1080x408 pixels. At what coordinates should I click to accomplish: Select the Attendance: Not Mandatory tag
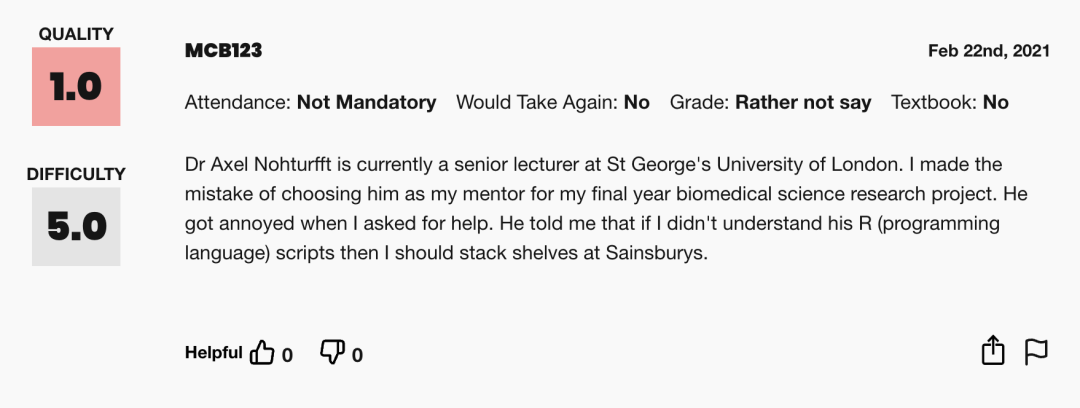(x=310, y=103)
